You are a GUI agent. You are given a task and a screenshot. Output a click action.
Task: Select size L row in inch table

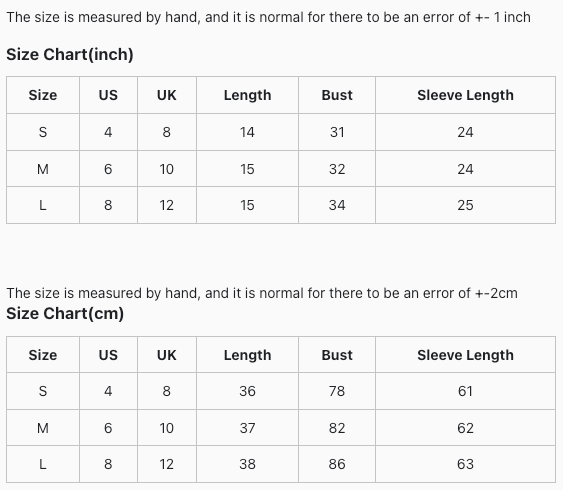tap(281, 205)
